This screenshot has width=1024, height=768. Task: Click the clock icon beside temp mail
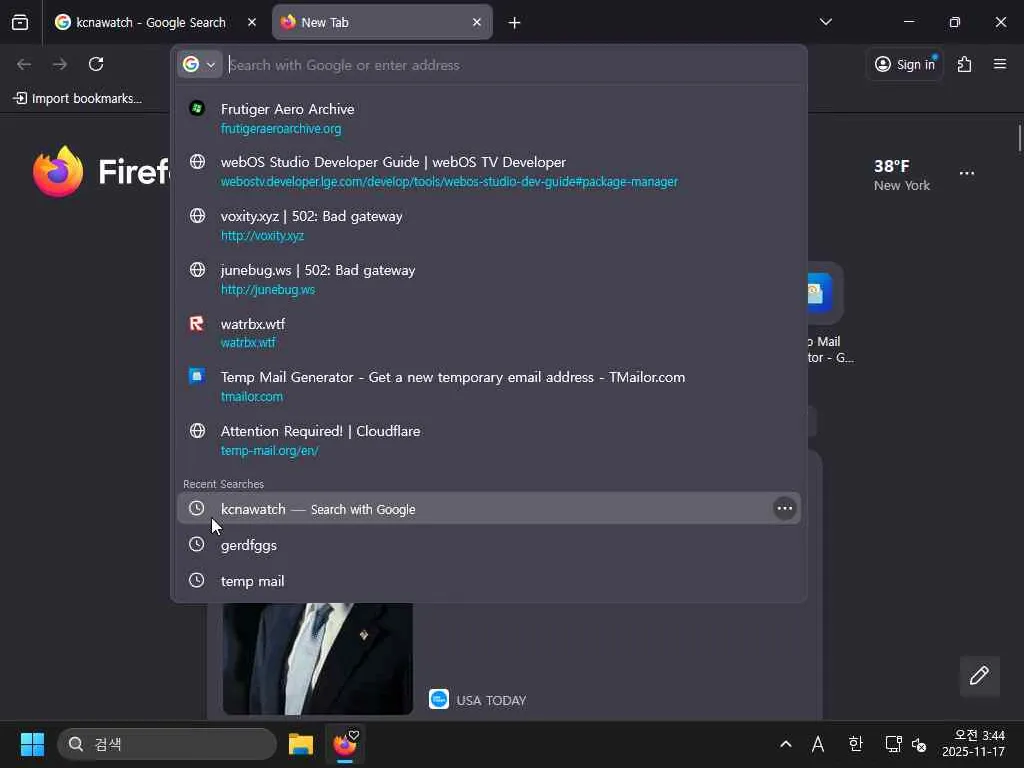click(x=197, y=580)
